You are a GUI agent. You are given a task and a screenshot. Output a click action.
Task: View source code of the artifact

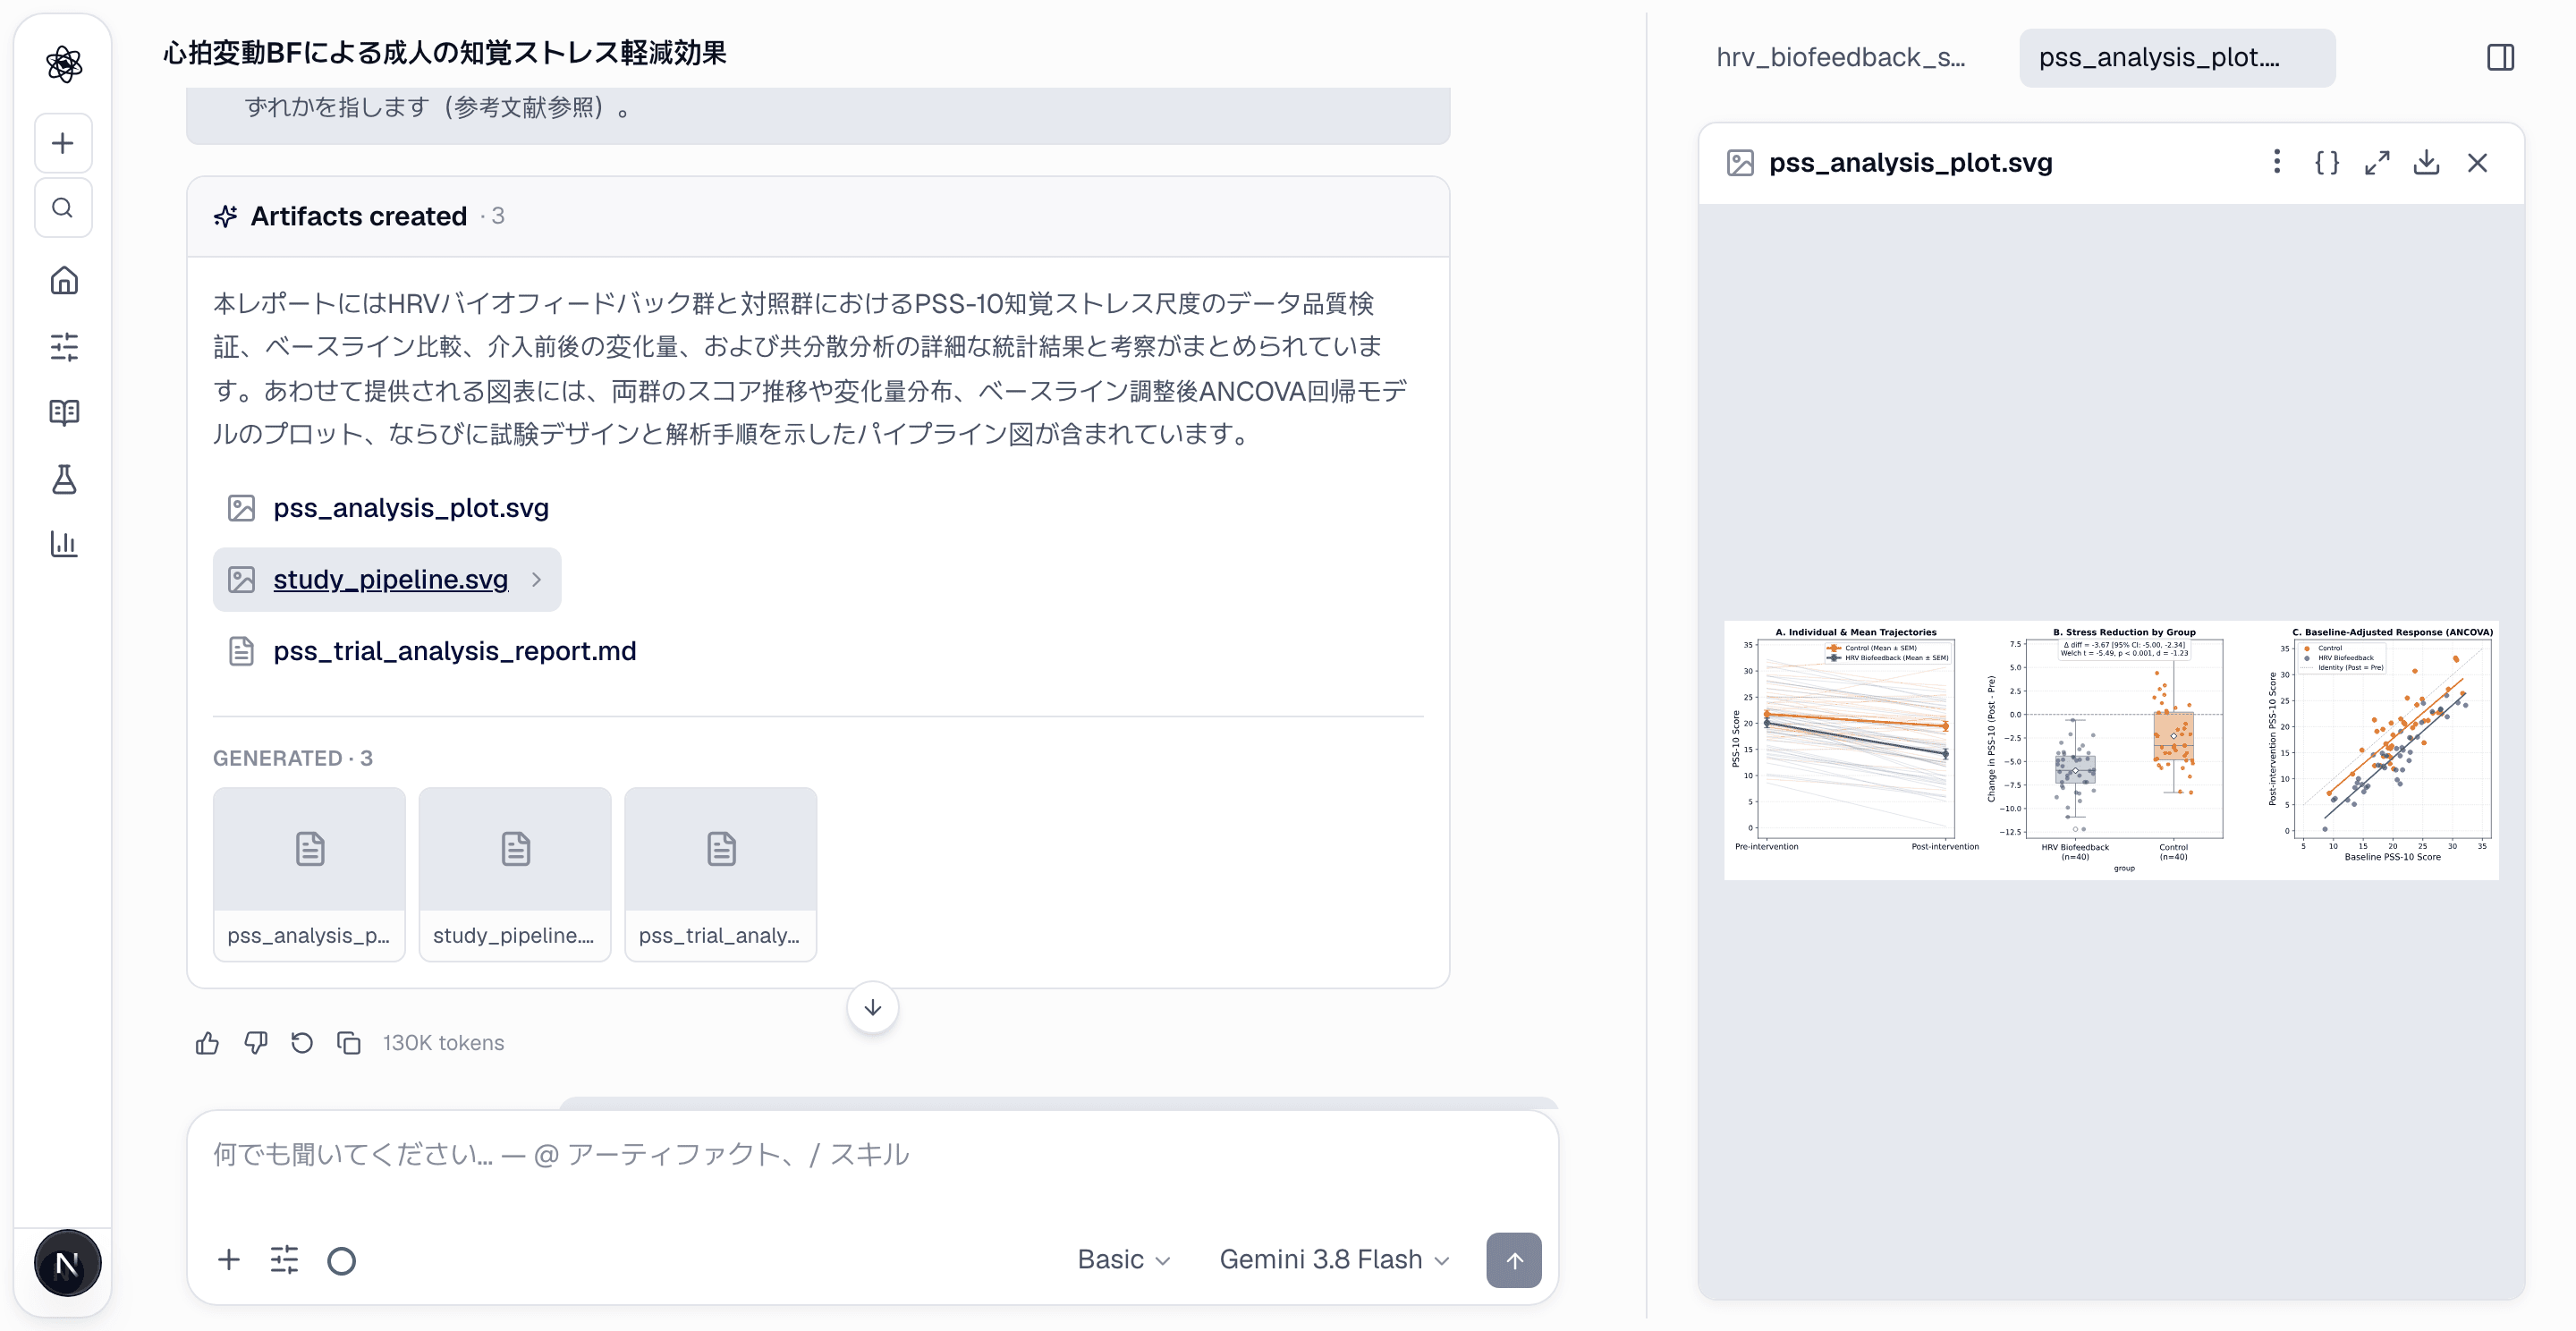coord(2327,162)
